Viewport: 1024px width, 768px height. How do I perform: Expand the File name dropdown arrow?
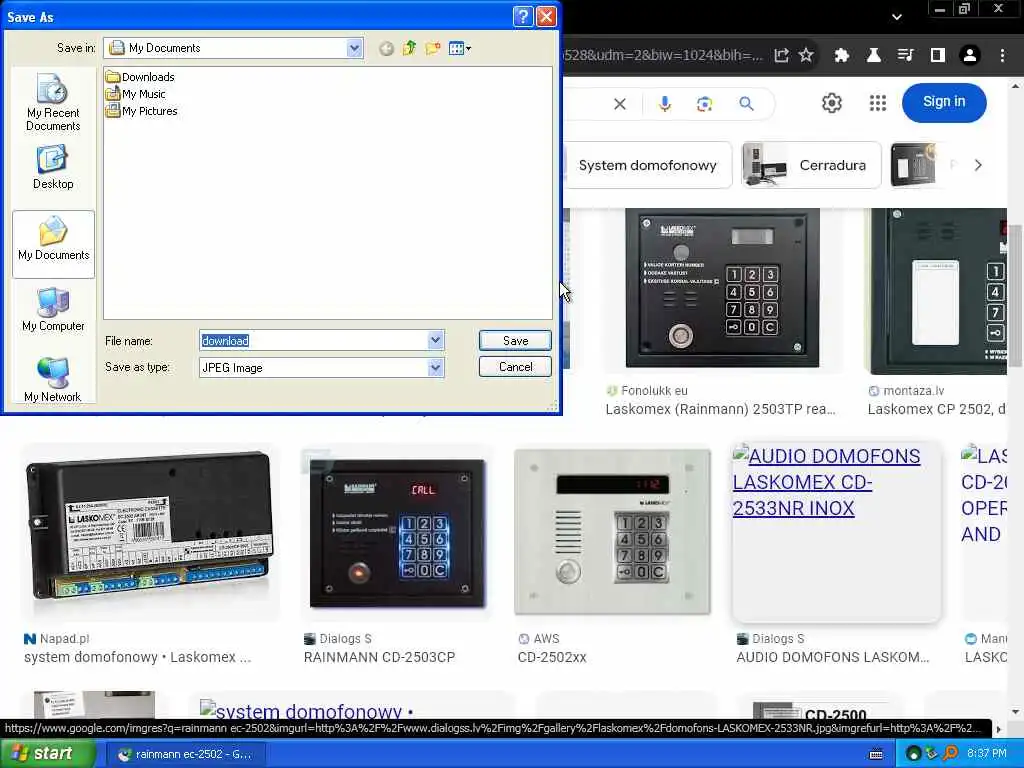click(436, 340)
